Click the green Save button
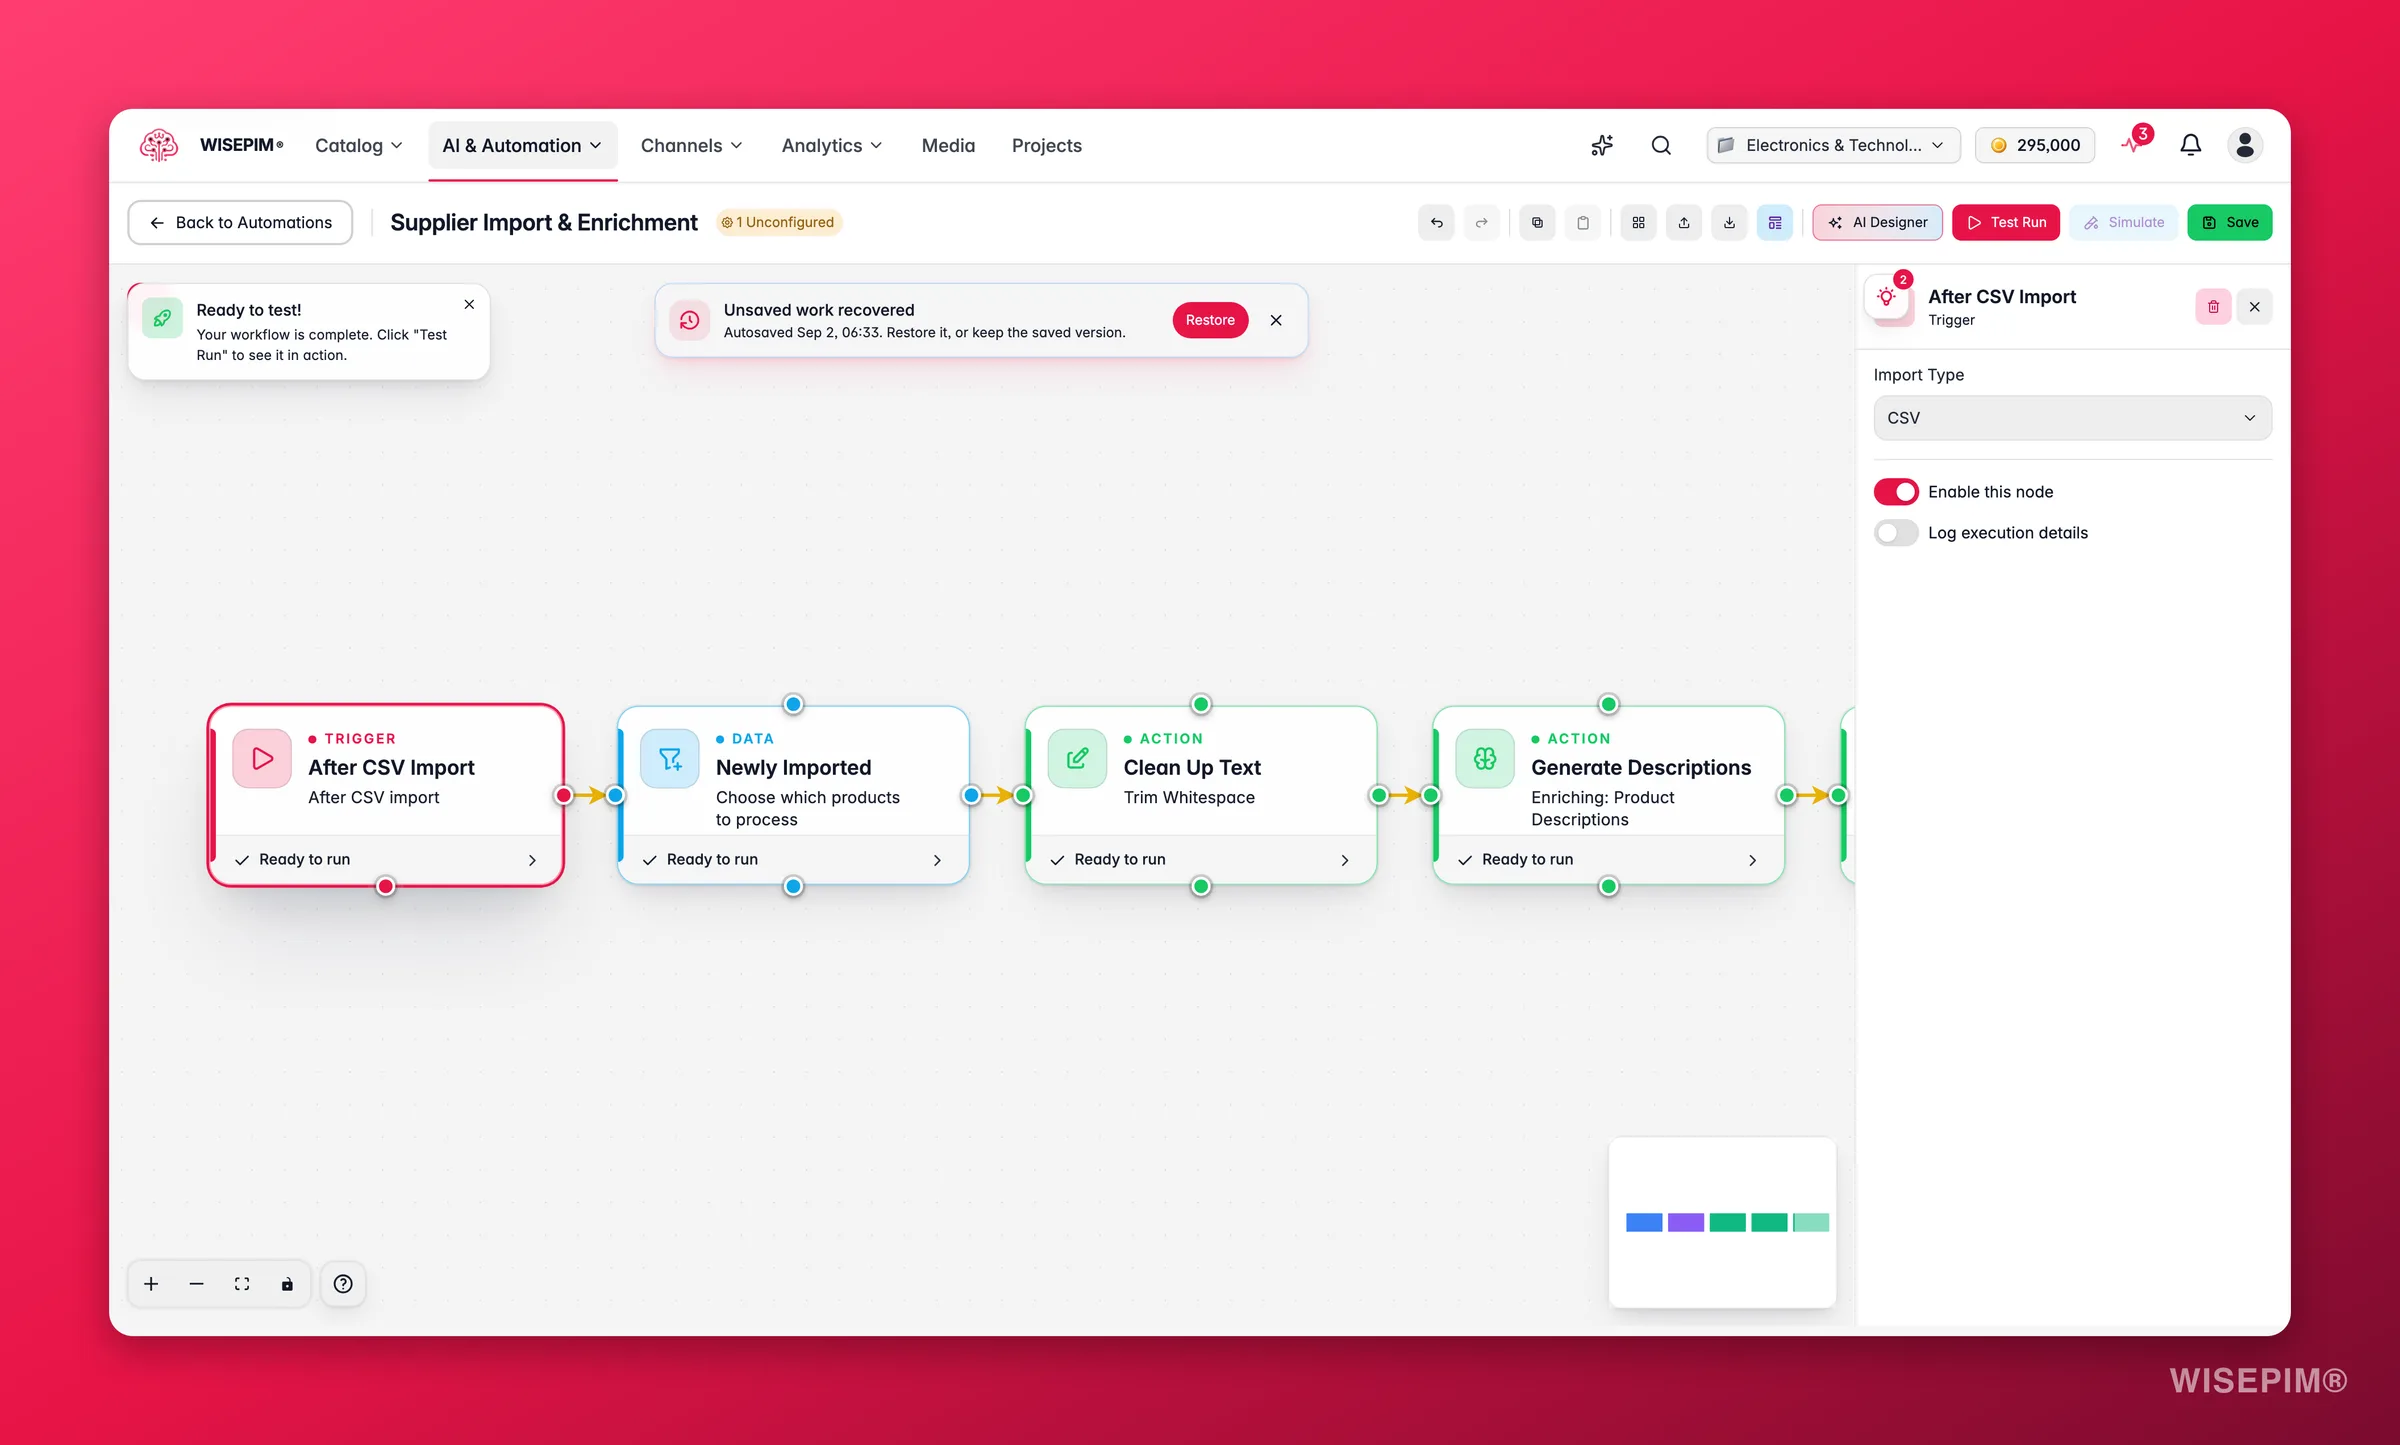Screen dimensions: 2400x1445 pos(2230,222)
